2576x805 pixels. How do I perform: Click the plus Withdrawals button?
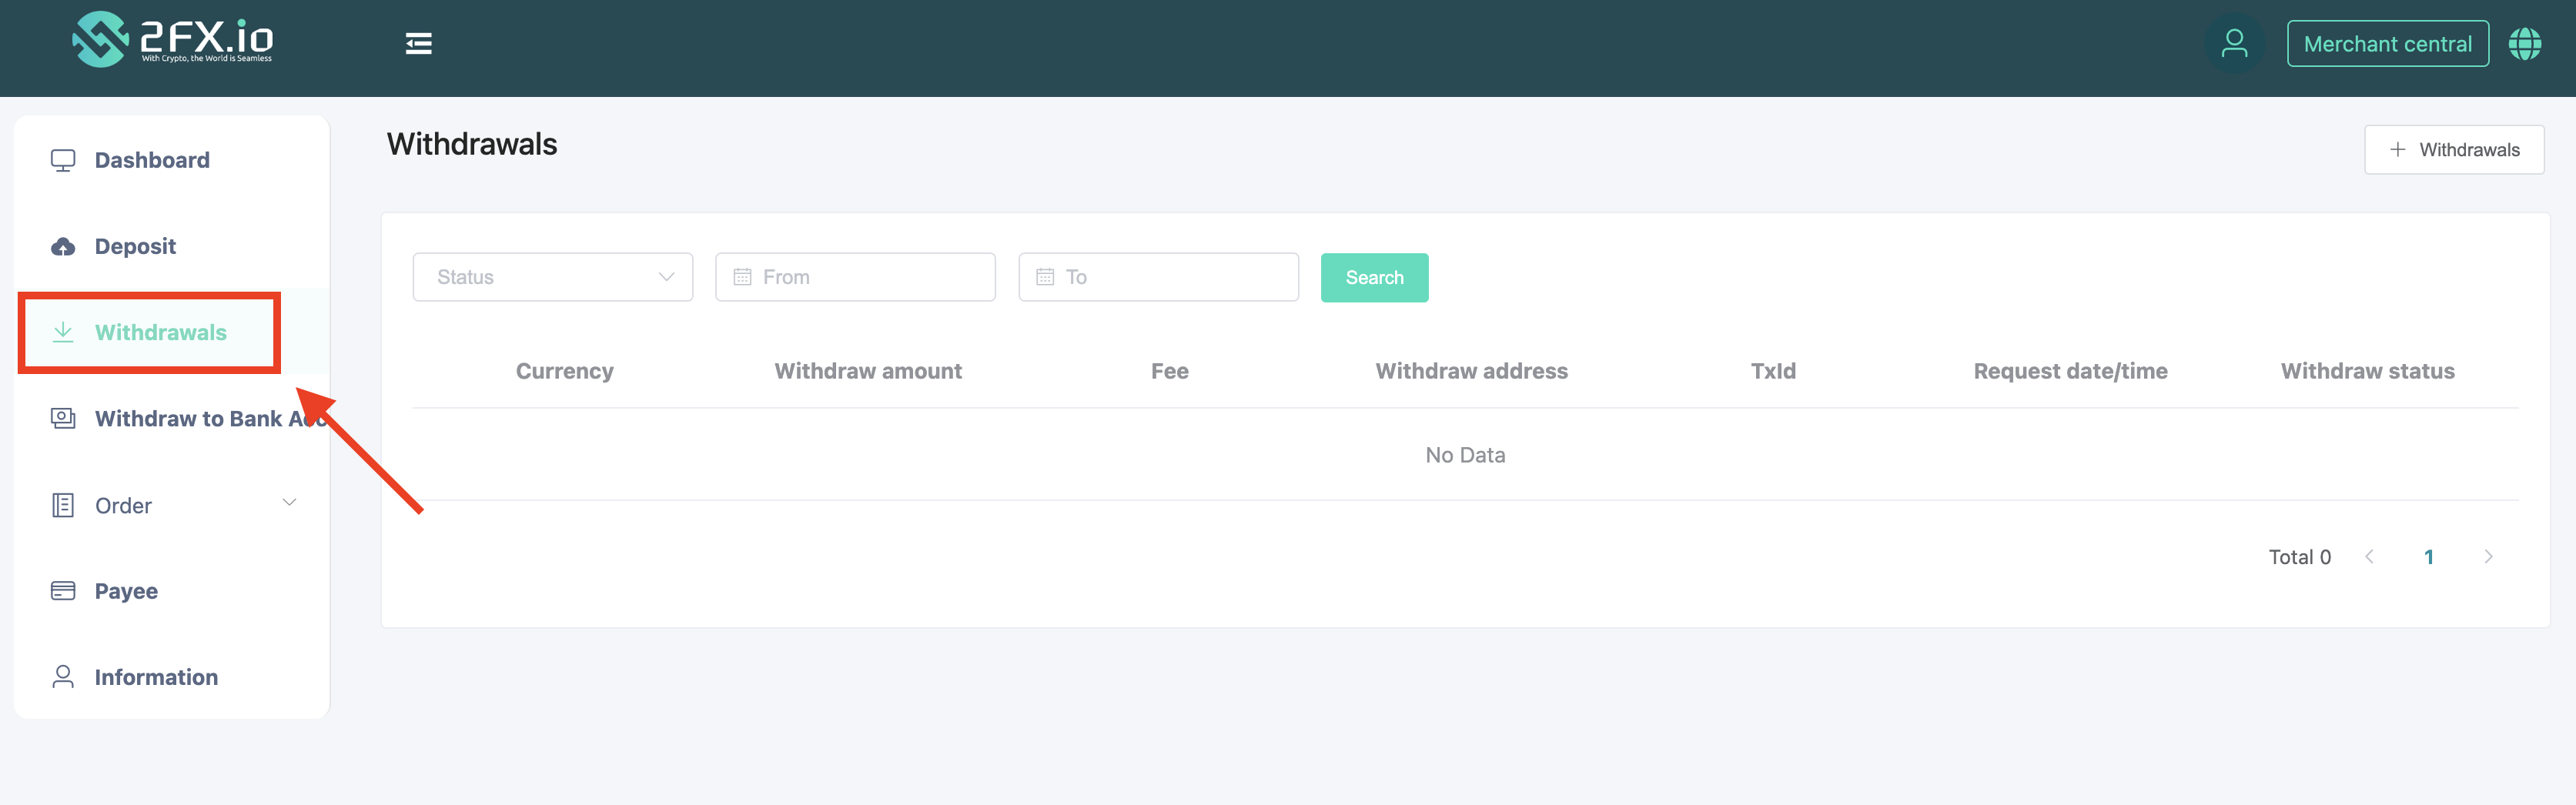[2454, 150]
